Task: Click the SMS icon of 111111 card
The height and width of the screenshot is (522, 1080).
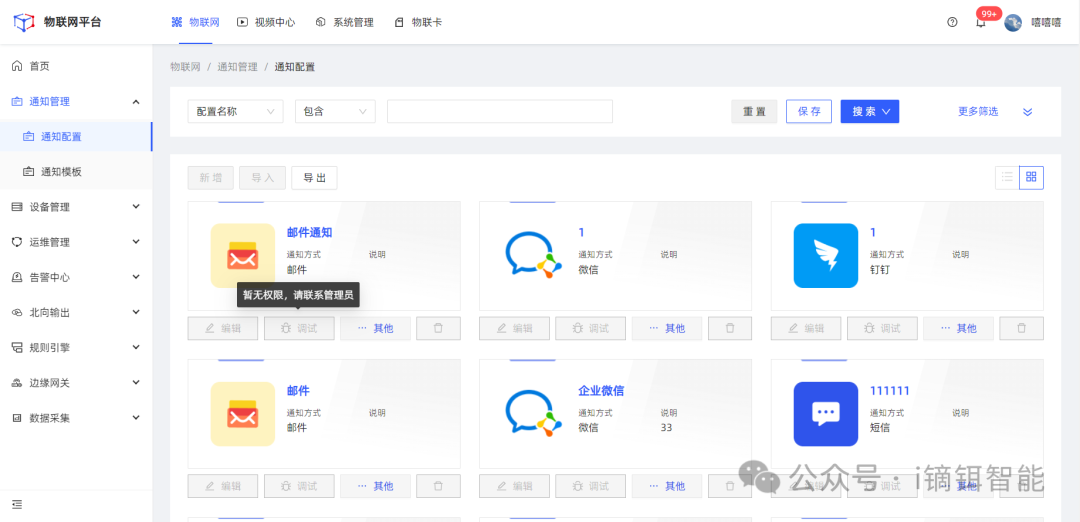Action: pyautogui.click(x=825, y=413)
